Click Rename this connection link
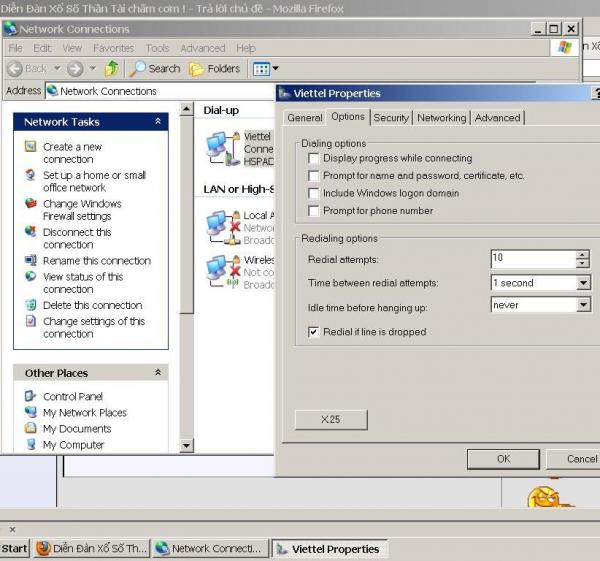The height and width of the screenshot is (561, 600). (97, 261)
